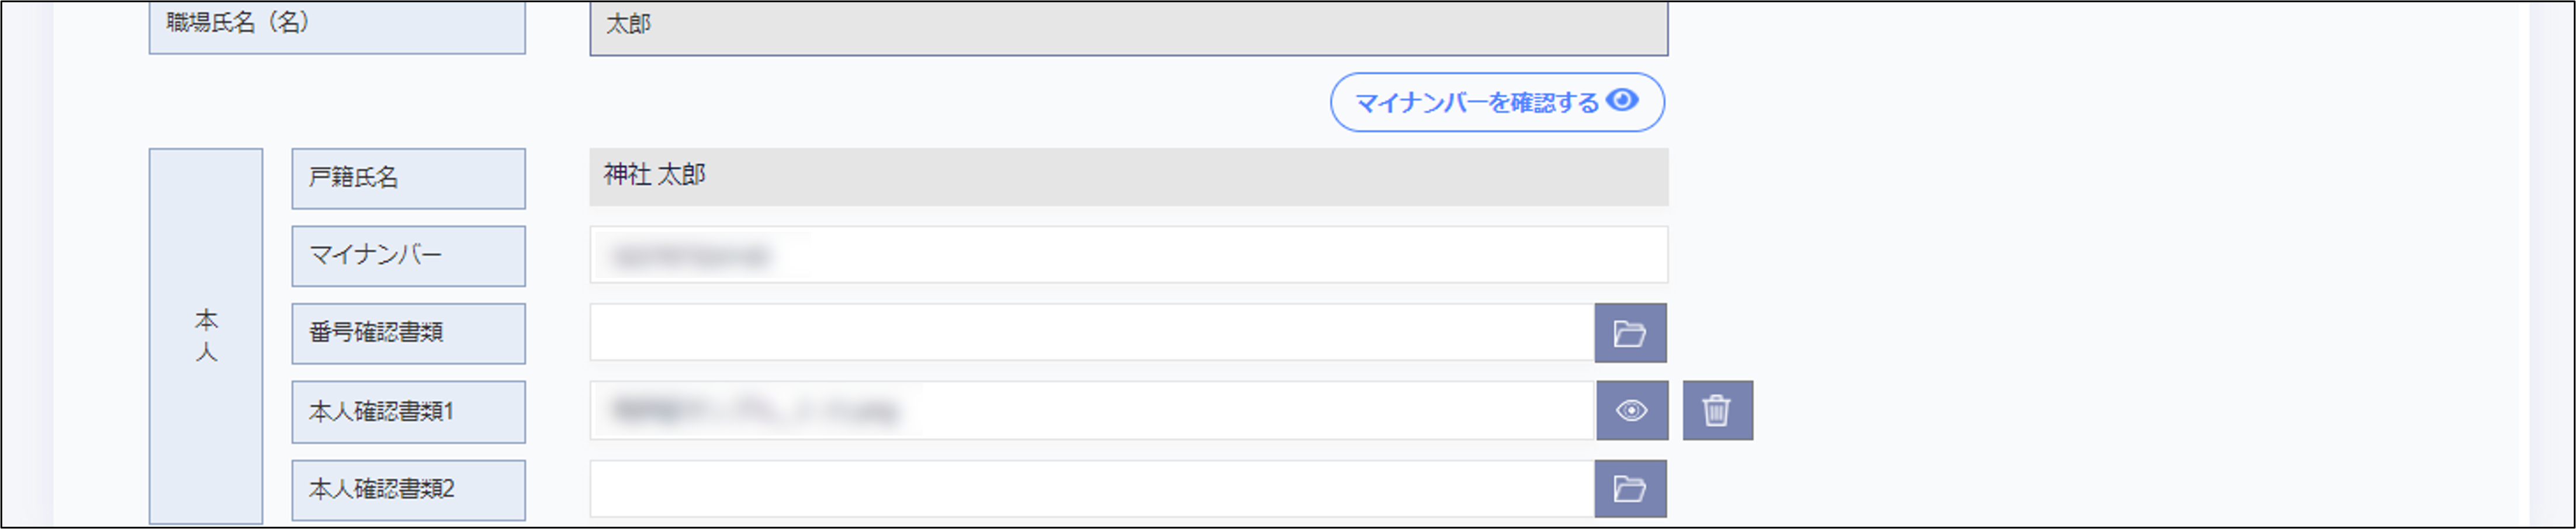Click the eye icon inside マイナンバーを確認する
The height and width of the screenshot is (529, 2576).
coord(1622,101)
